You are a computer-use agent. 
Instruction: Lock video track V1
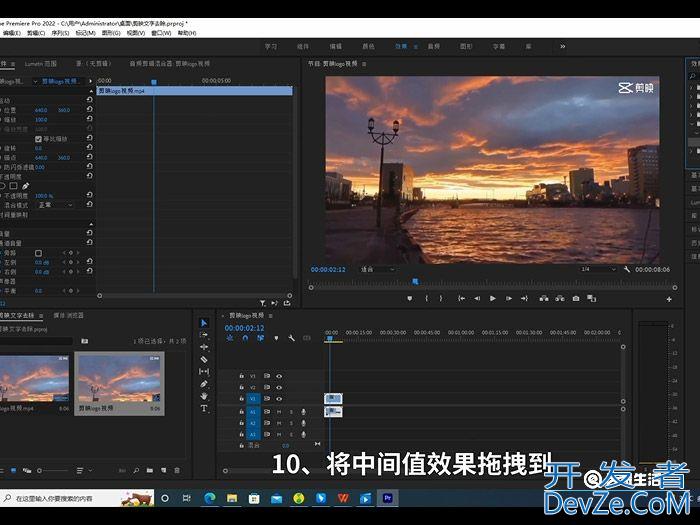(x=241, y=399)
